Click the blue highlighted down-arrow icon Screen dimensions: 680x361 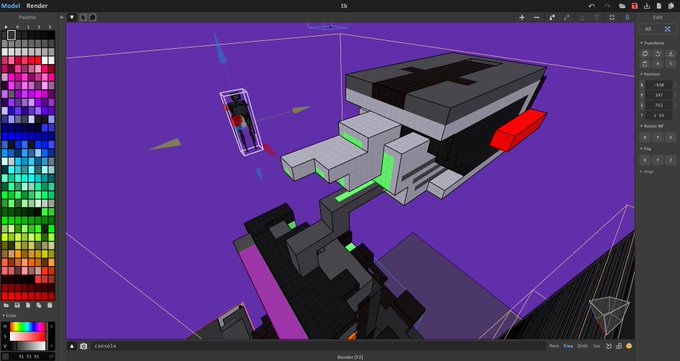[627, 17]
